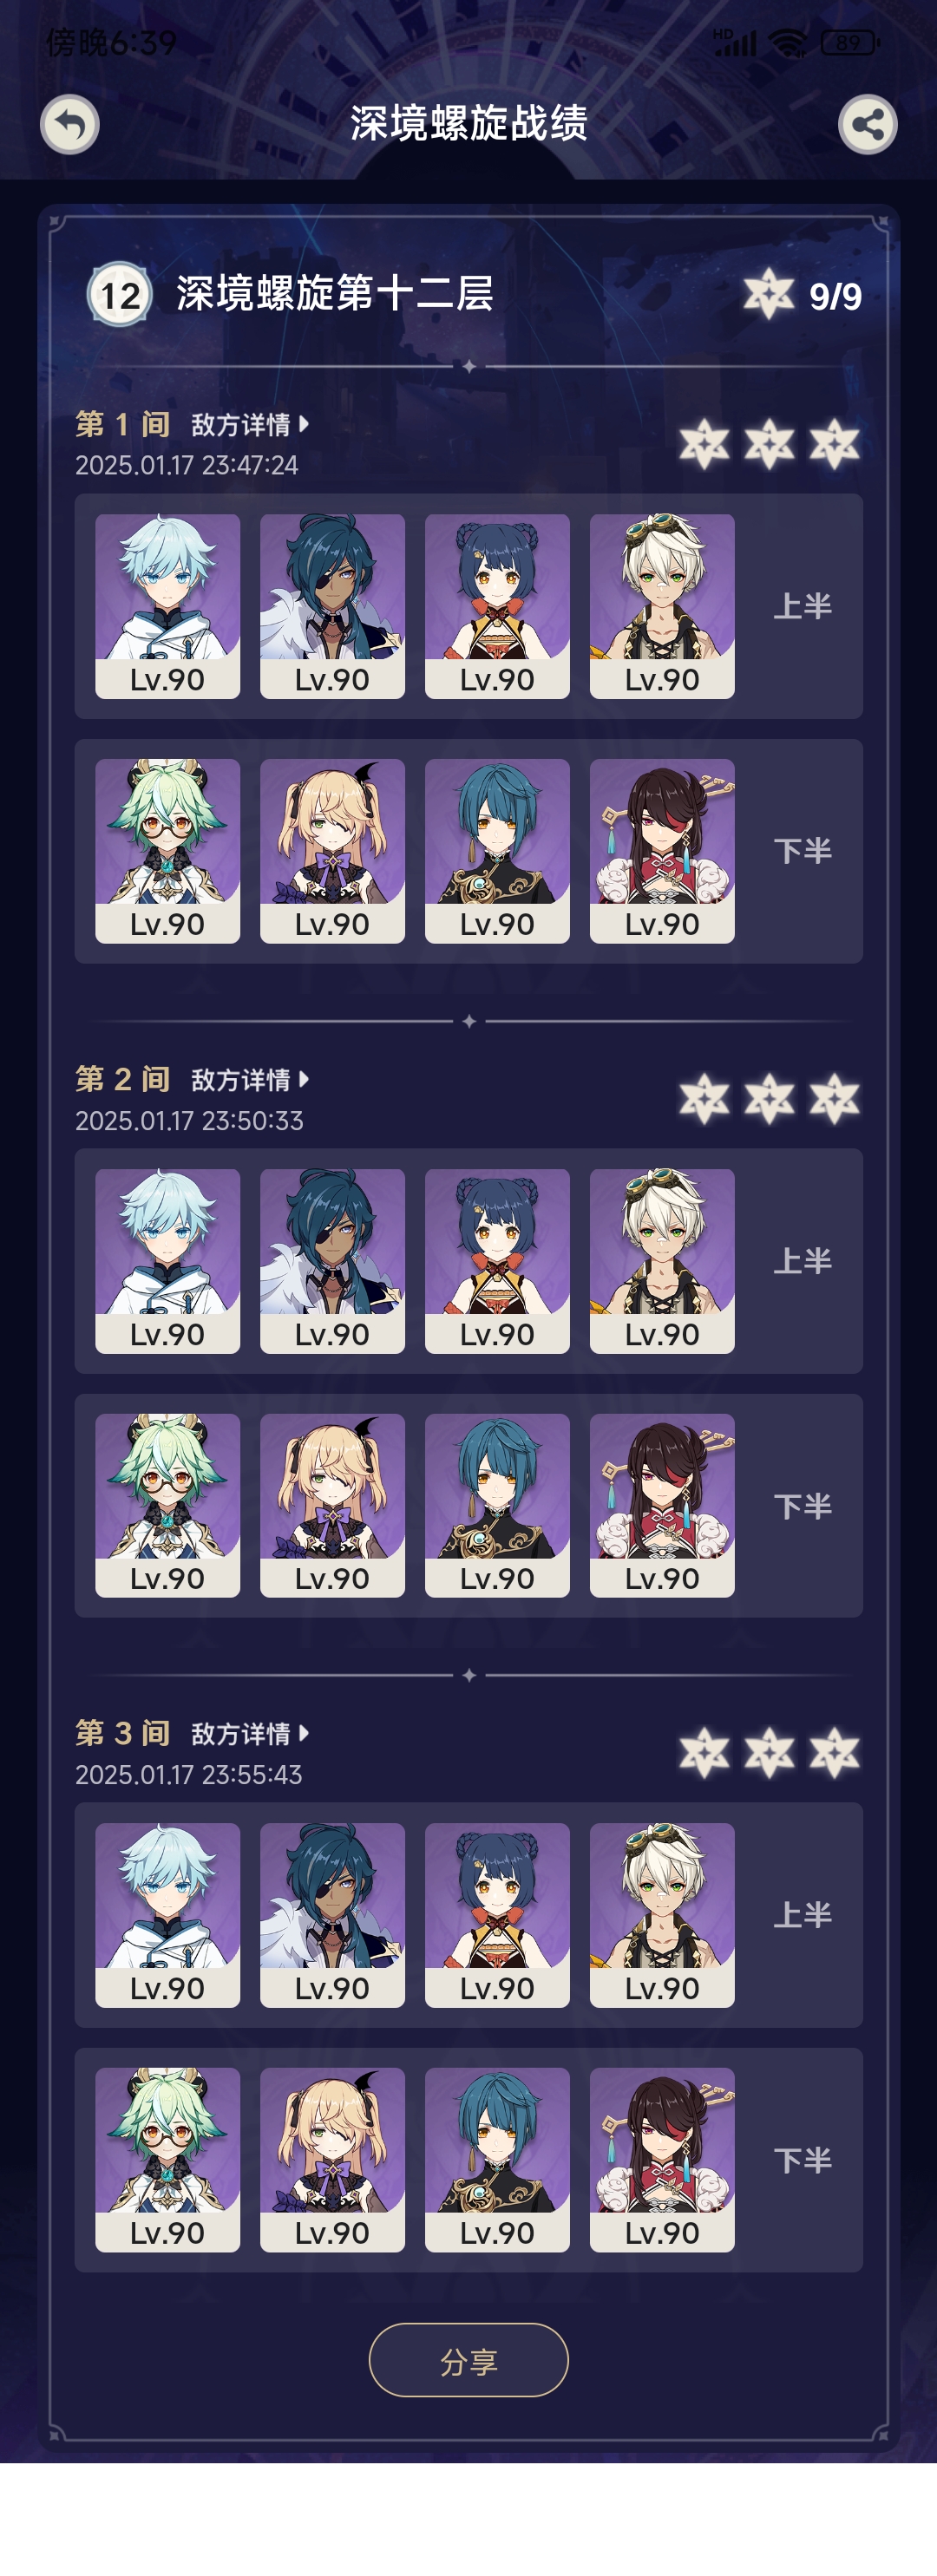The image size is (937, 2576).
Task: Select light-blue-haired character in Chamber 3 上半
Action: click(x=167, y=1915)
